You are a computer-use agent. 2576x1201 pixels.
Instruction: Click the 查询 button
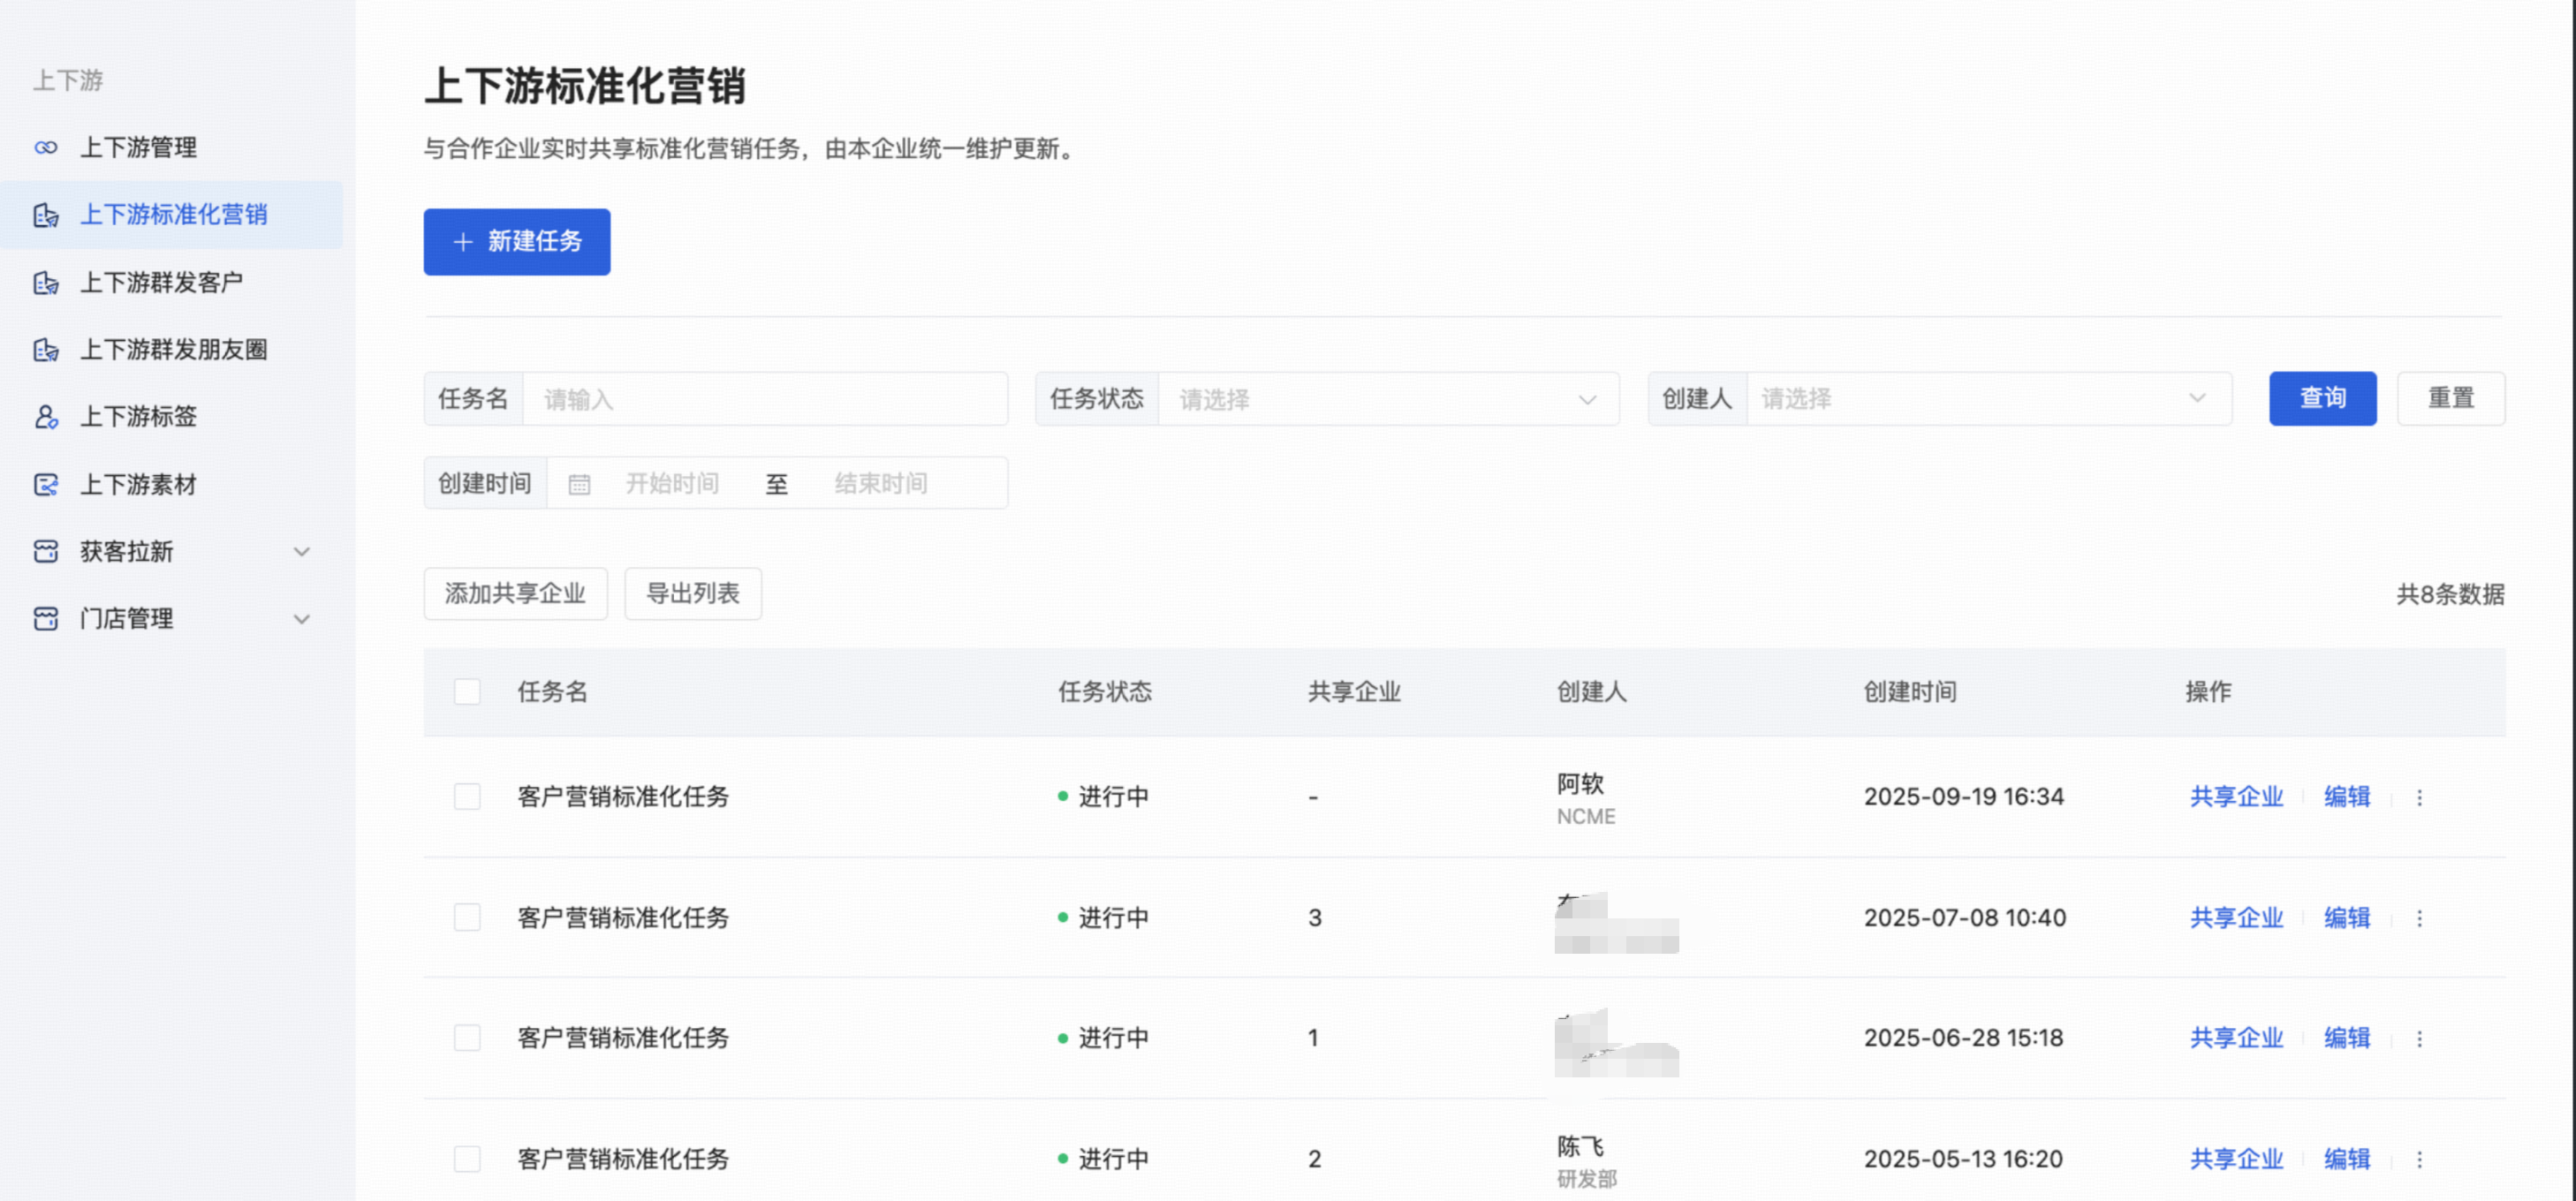pos(2322,399)
